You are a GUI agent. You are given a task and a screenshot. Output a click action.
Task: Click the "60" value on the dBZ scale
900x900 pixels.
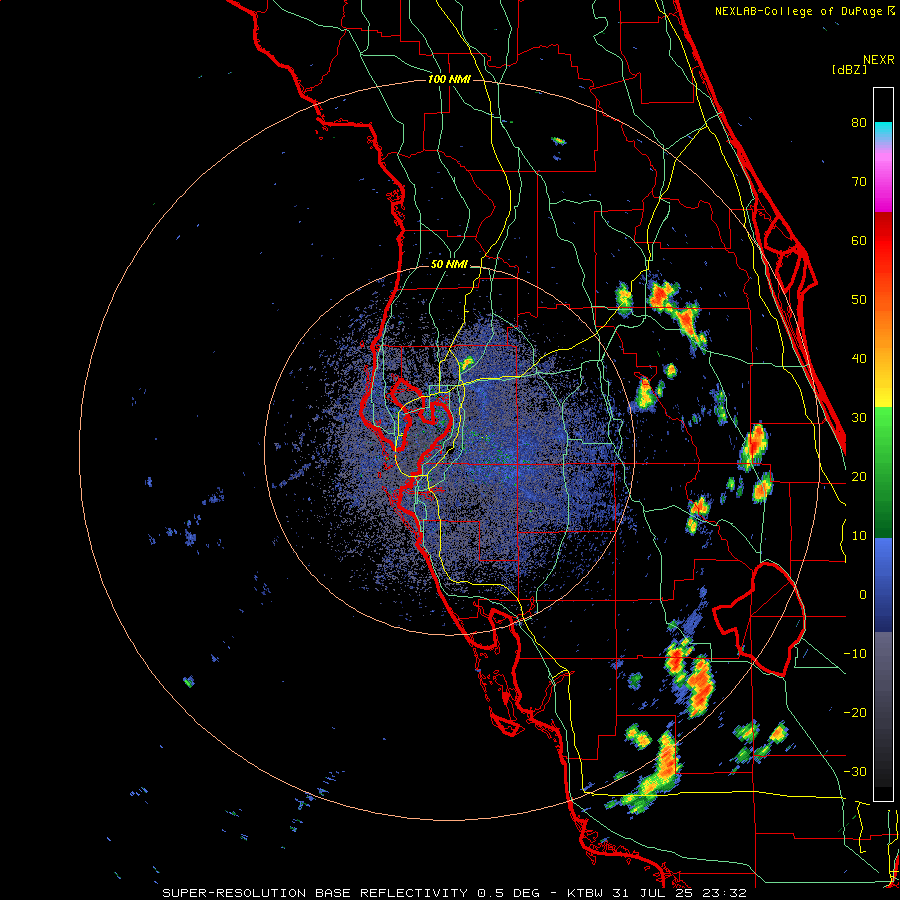coord(859,240)
